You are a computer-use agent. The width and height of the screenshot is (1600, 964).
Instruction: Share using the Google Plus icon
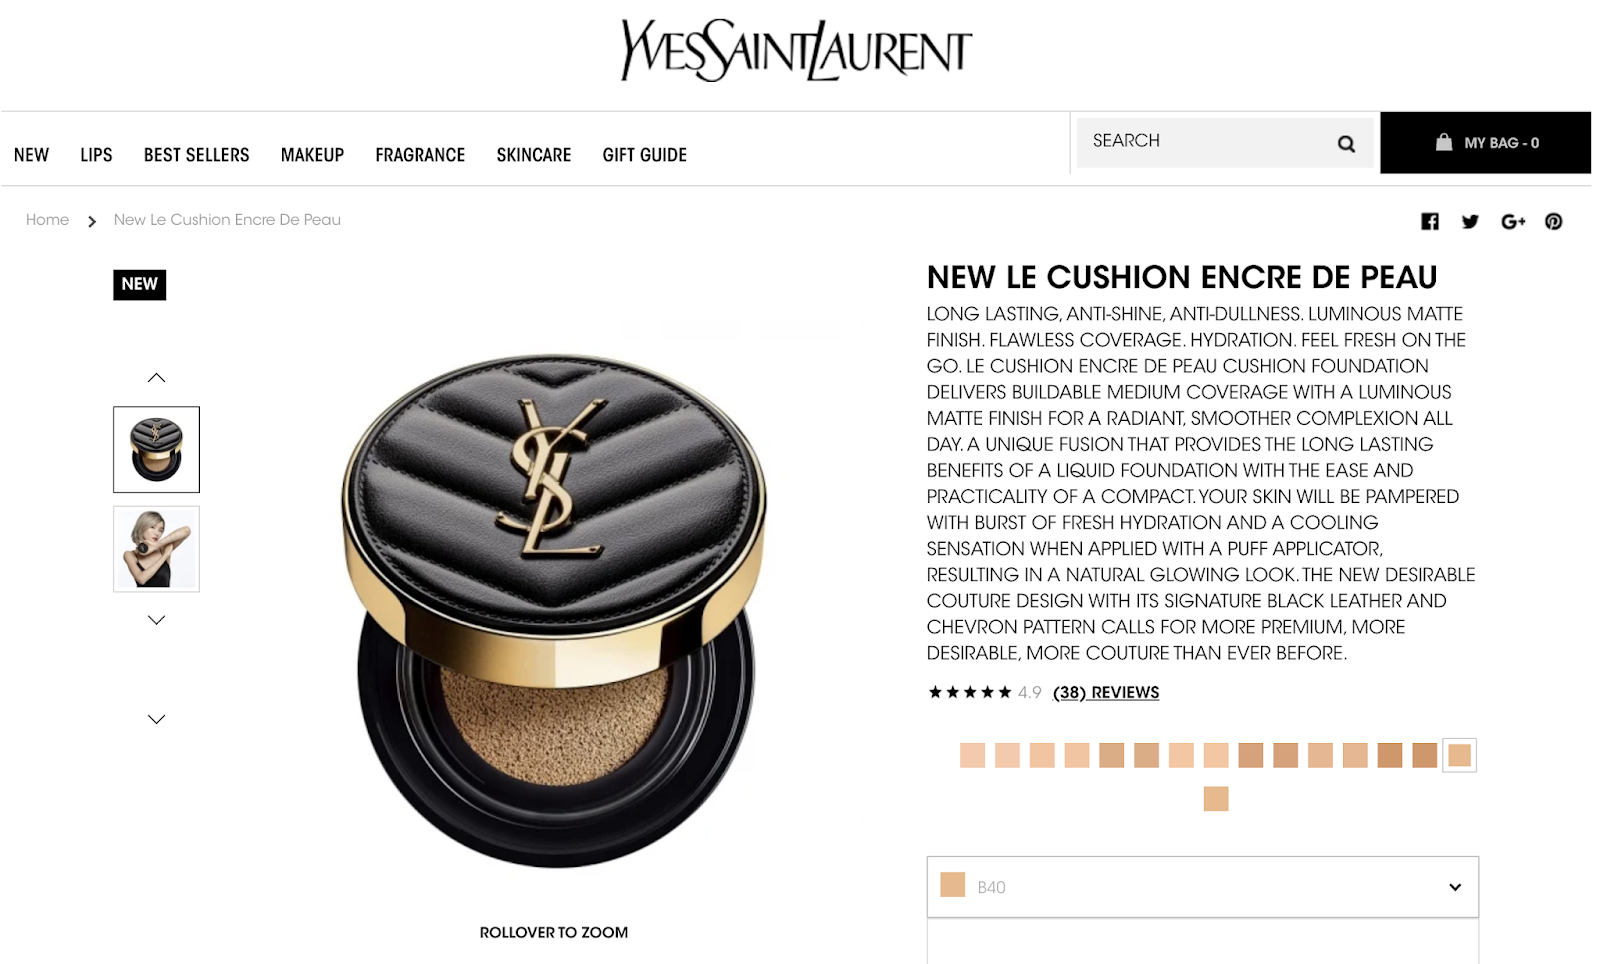[x=1513, y=221]
